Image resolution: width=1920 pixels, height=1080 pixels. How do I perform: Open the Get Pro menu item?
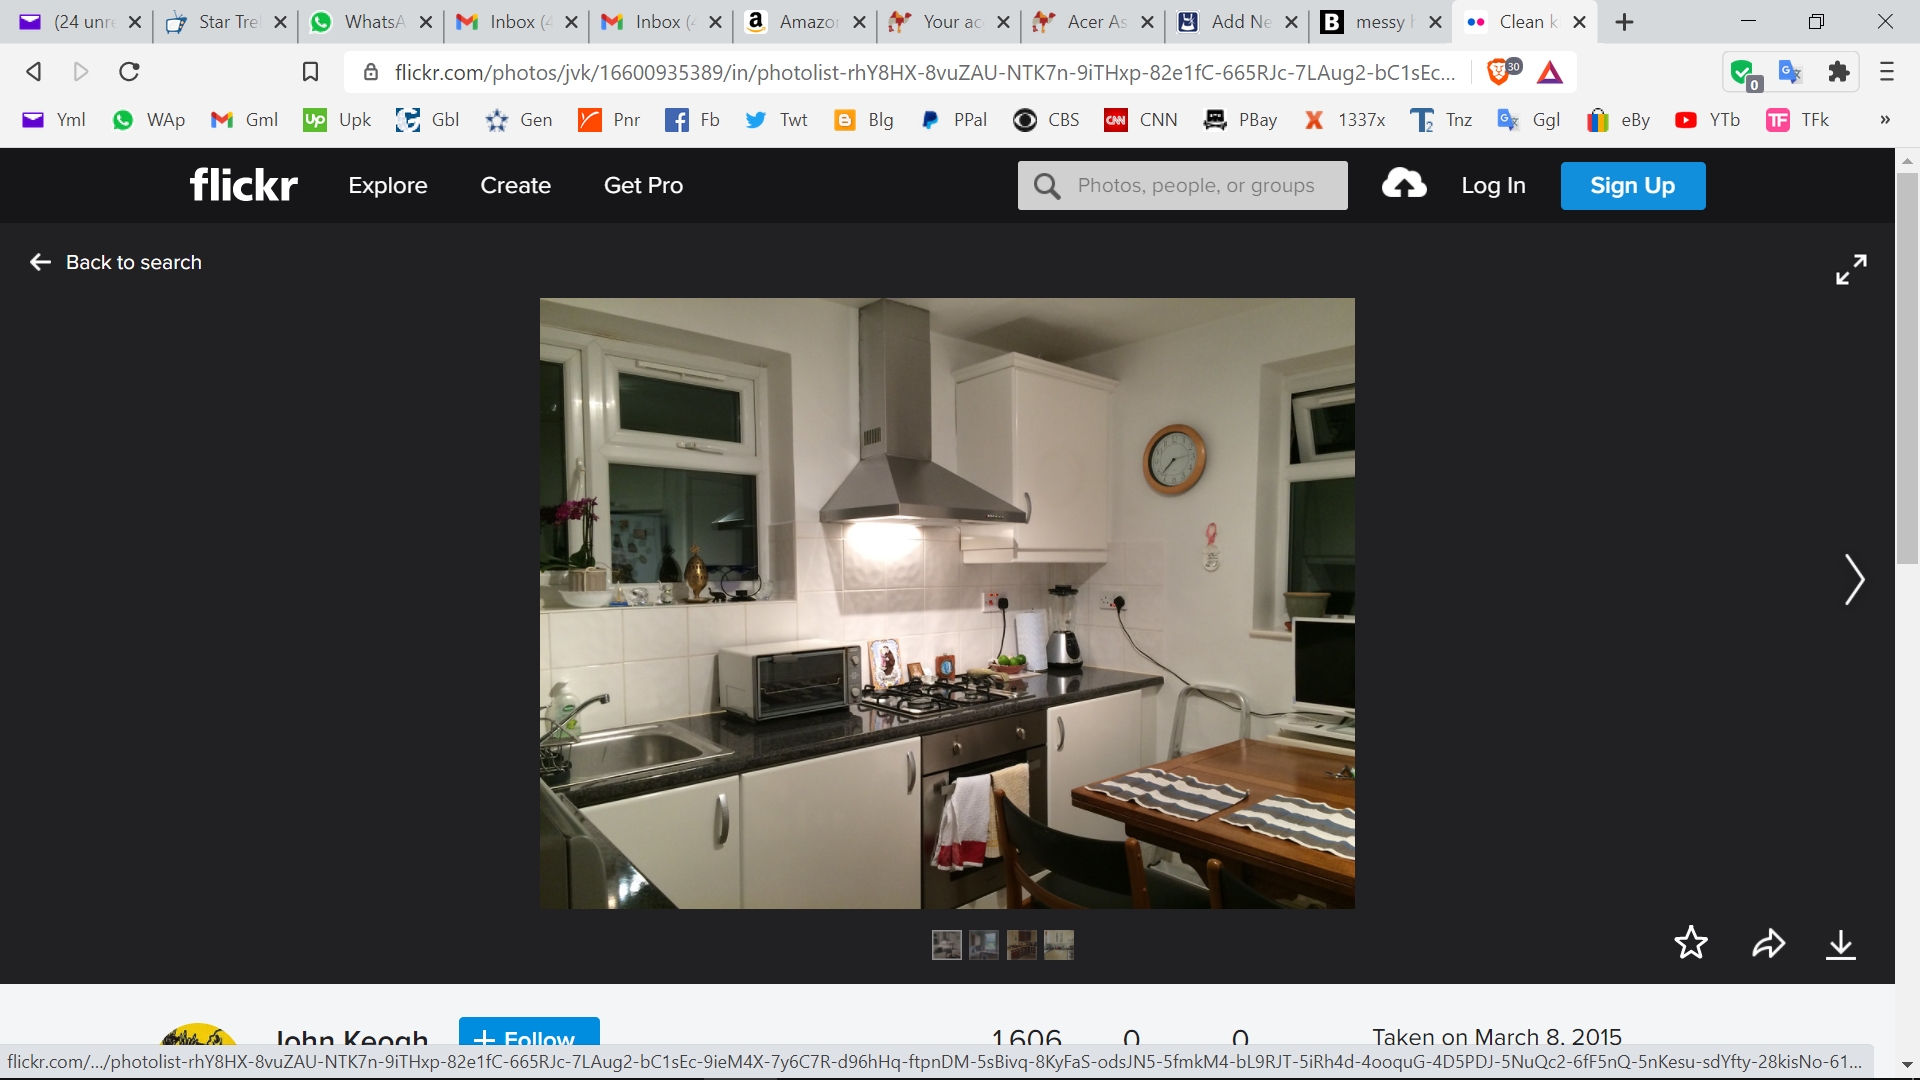(x=643, y=185)
